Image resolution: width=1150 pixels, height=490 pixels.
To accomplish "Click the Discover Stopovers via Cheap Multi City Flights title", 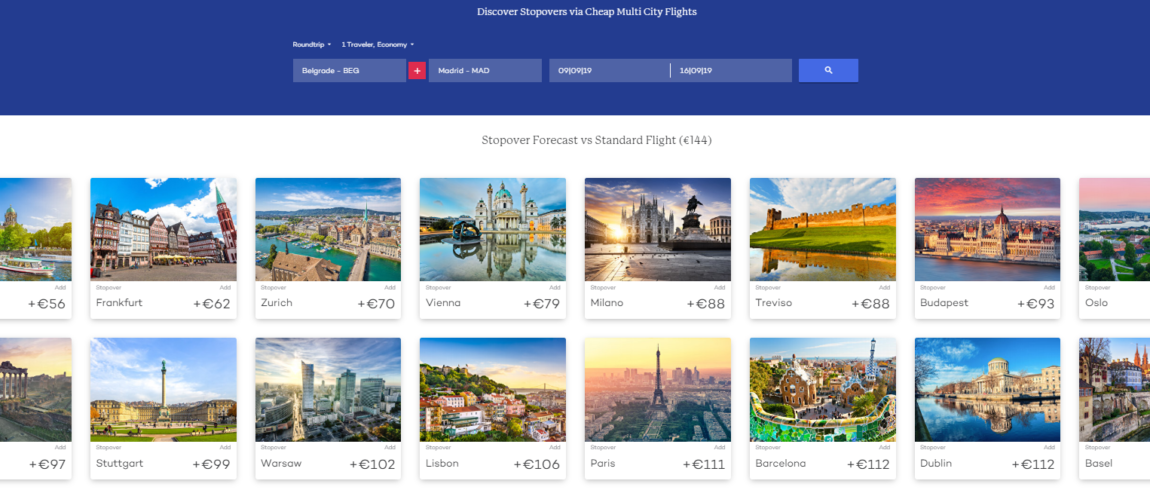I will coord(587,12).
